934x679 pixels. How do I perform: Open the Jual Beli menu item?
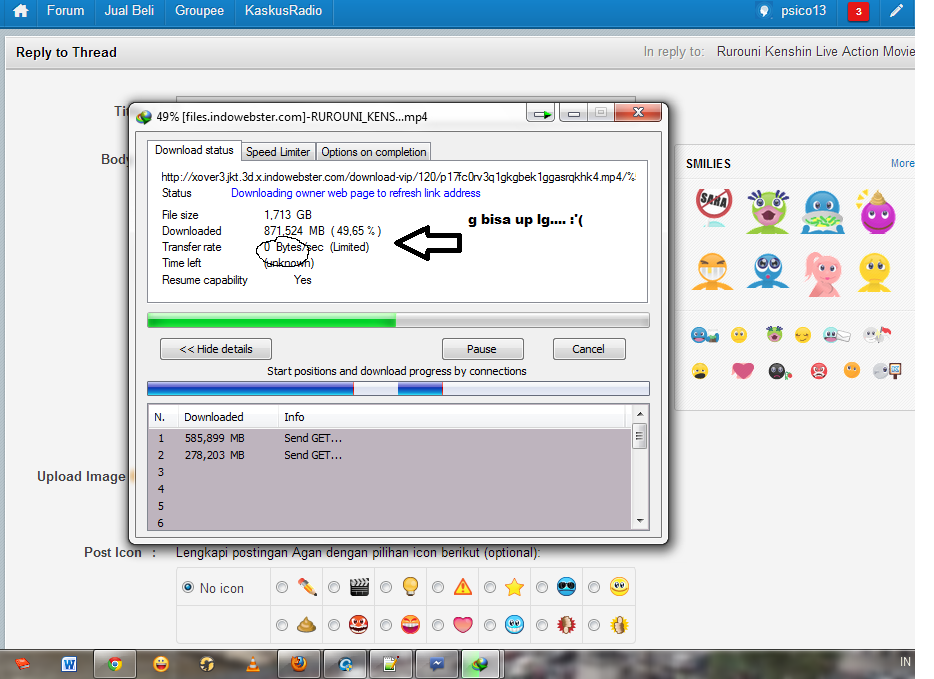click(129, 11)
